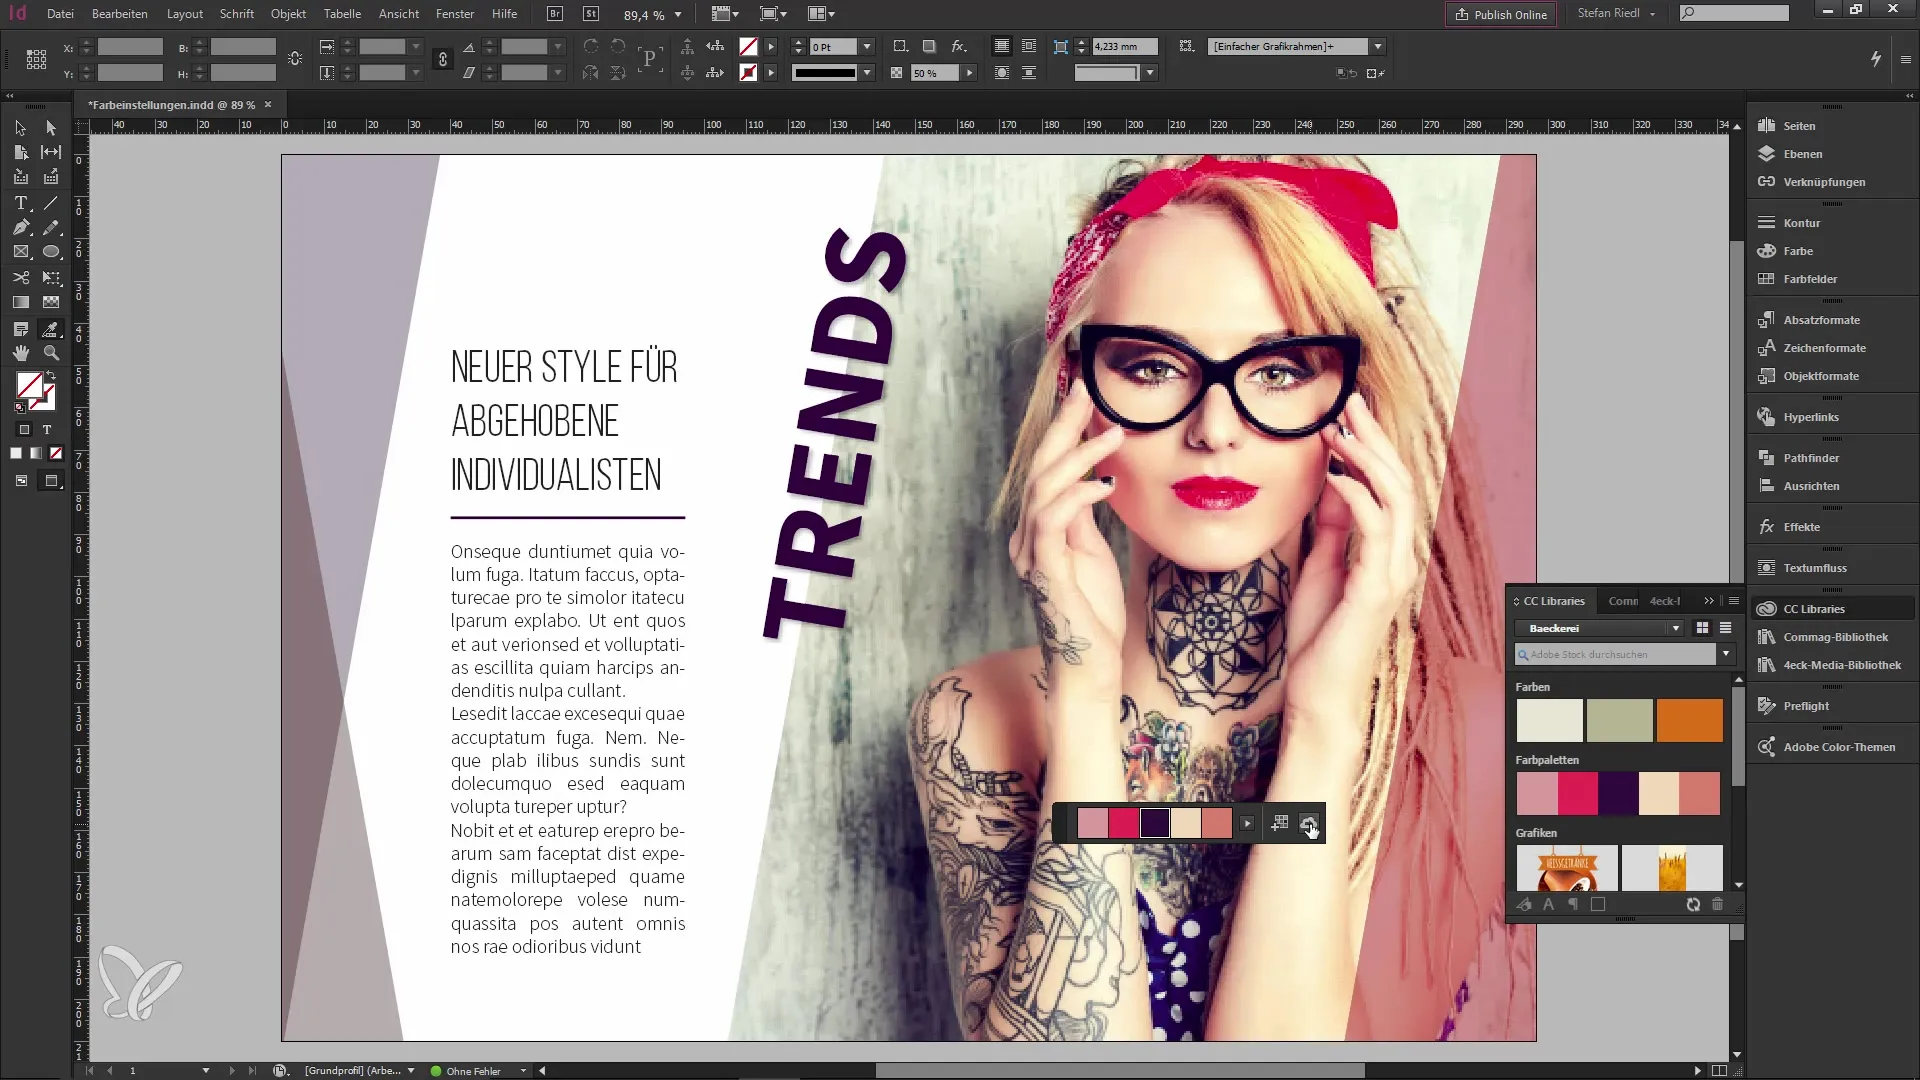Viewport: 1920px width, 1080px height.
Task: Select the orange swatch under Farben
Action: click(x=1689, y=720)
